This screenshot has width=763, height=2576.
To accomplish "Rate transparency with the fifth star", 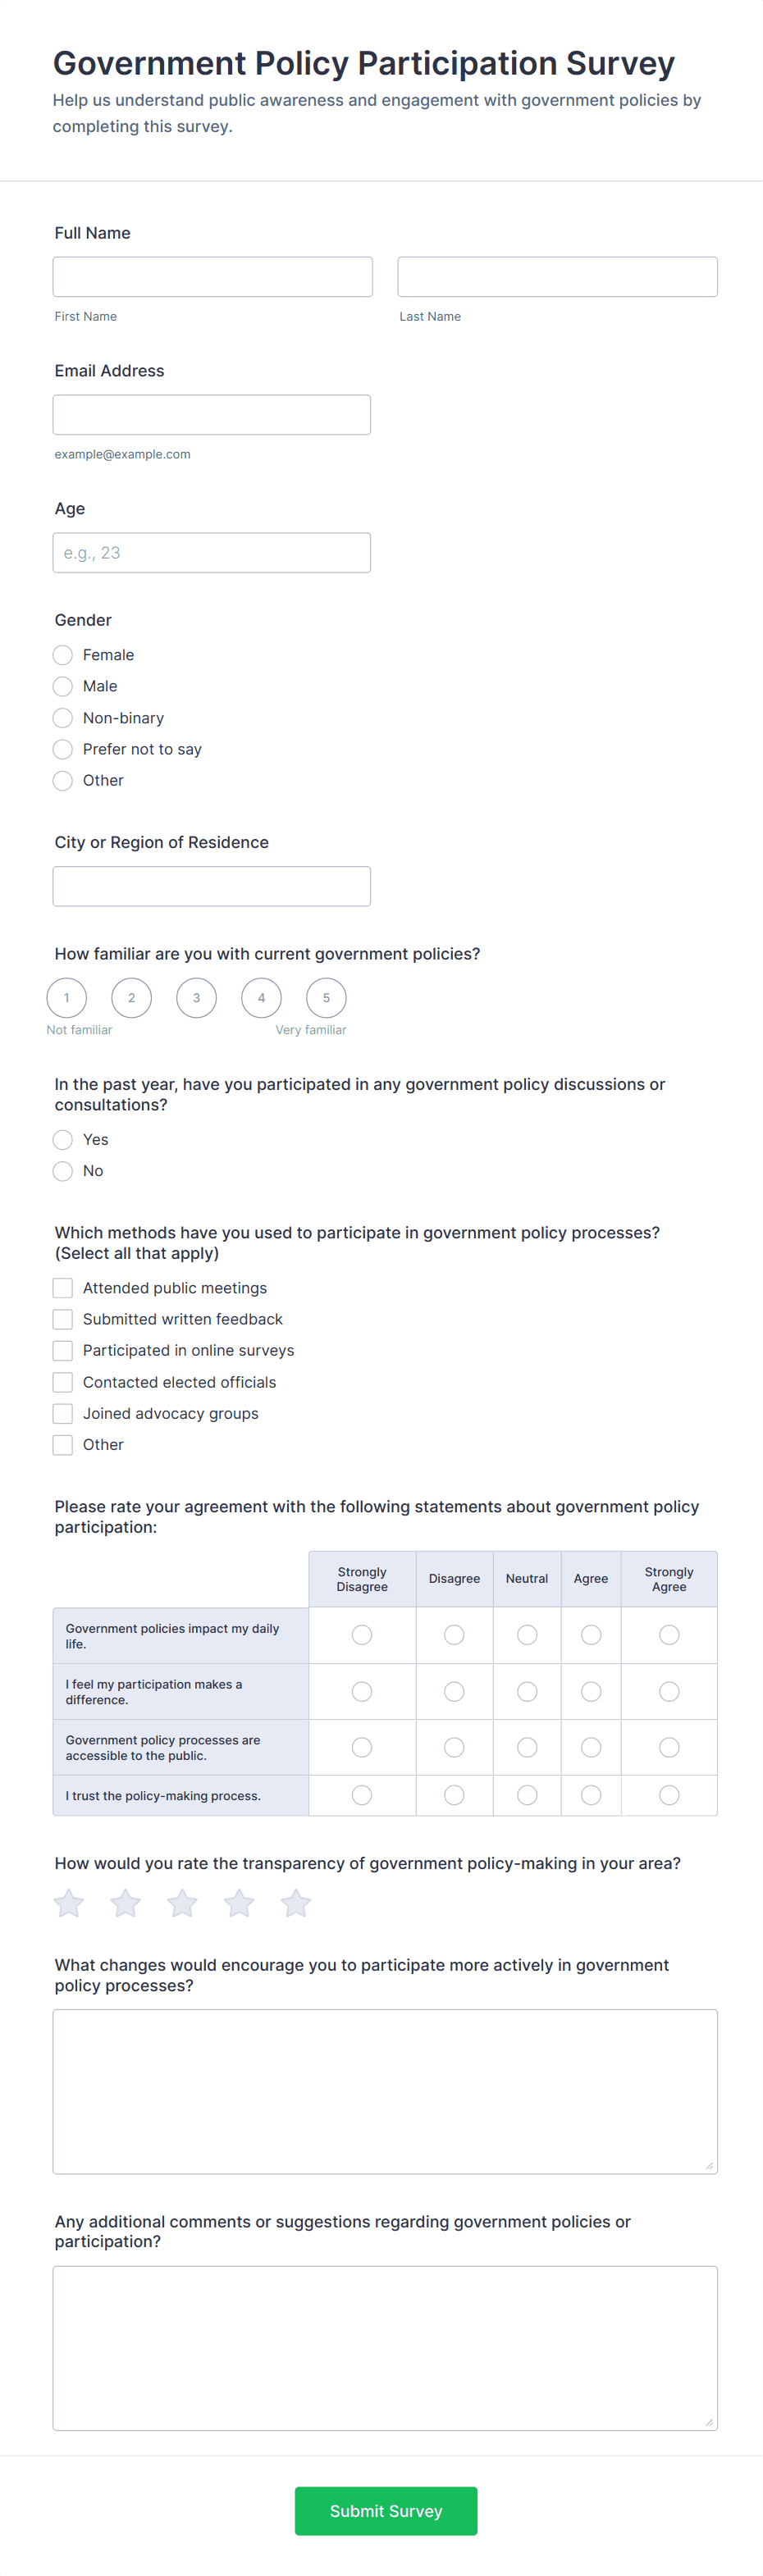I will pos(296,1903).
